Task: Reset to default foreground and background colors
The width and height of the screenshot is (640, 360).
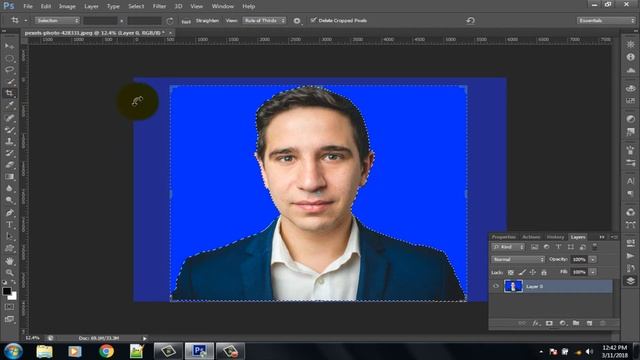Action: click(x=4, y=282)
